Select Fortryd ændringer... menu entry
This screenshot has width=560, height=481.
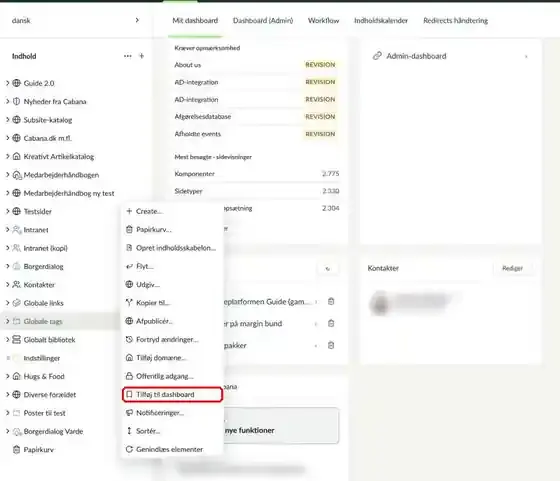(172, 340)
